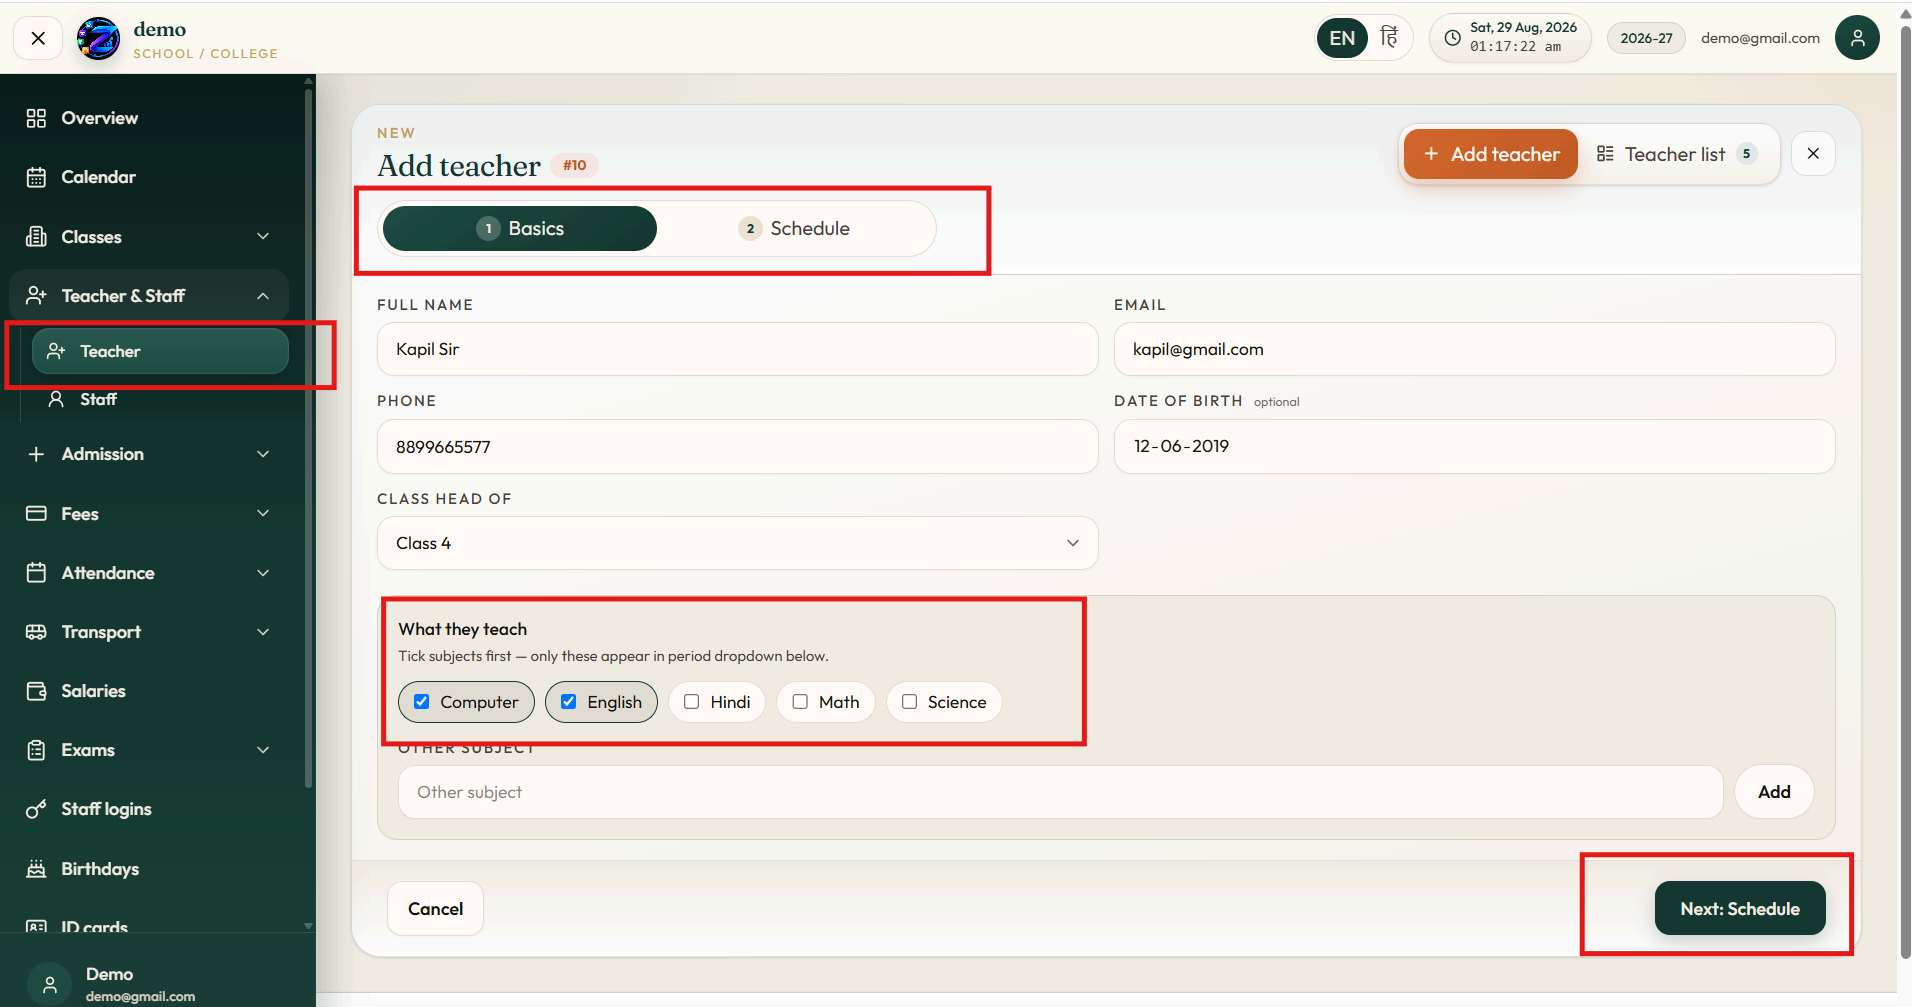This screenshot has width=1912, height=1007.
Task: Click the Transport bus icon
Action: tap(36, 632)
